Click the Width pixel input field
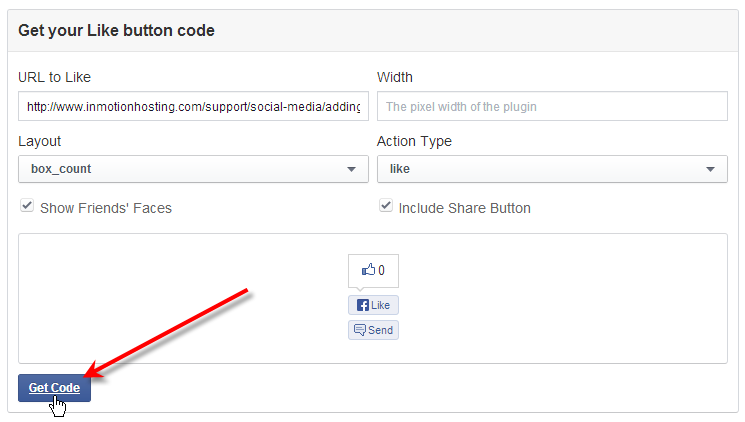The height and width of the screenshot is (422, 745). coord(551,106)
